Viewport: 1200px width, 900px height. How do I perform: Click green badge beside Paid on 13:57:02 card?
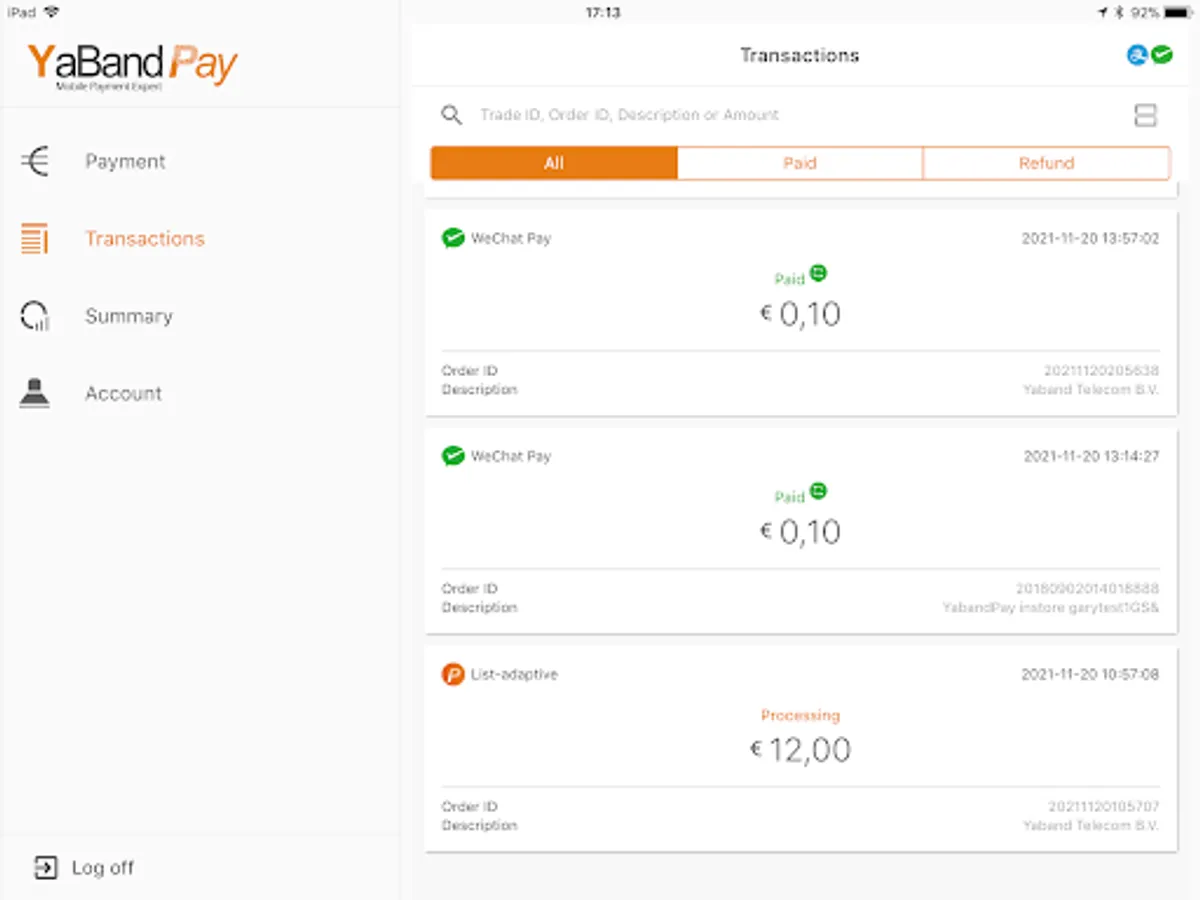coord(818,273)
